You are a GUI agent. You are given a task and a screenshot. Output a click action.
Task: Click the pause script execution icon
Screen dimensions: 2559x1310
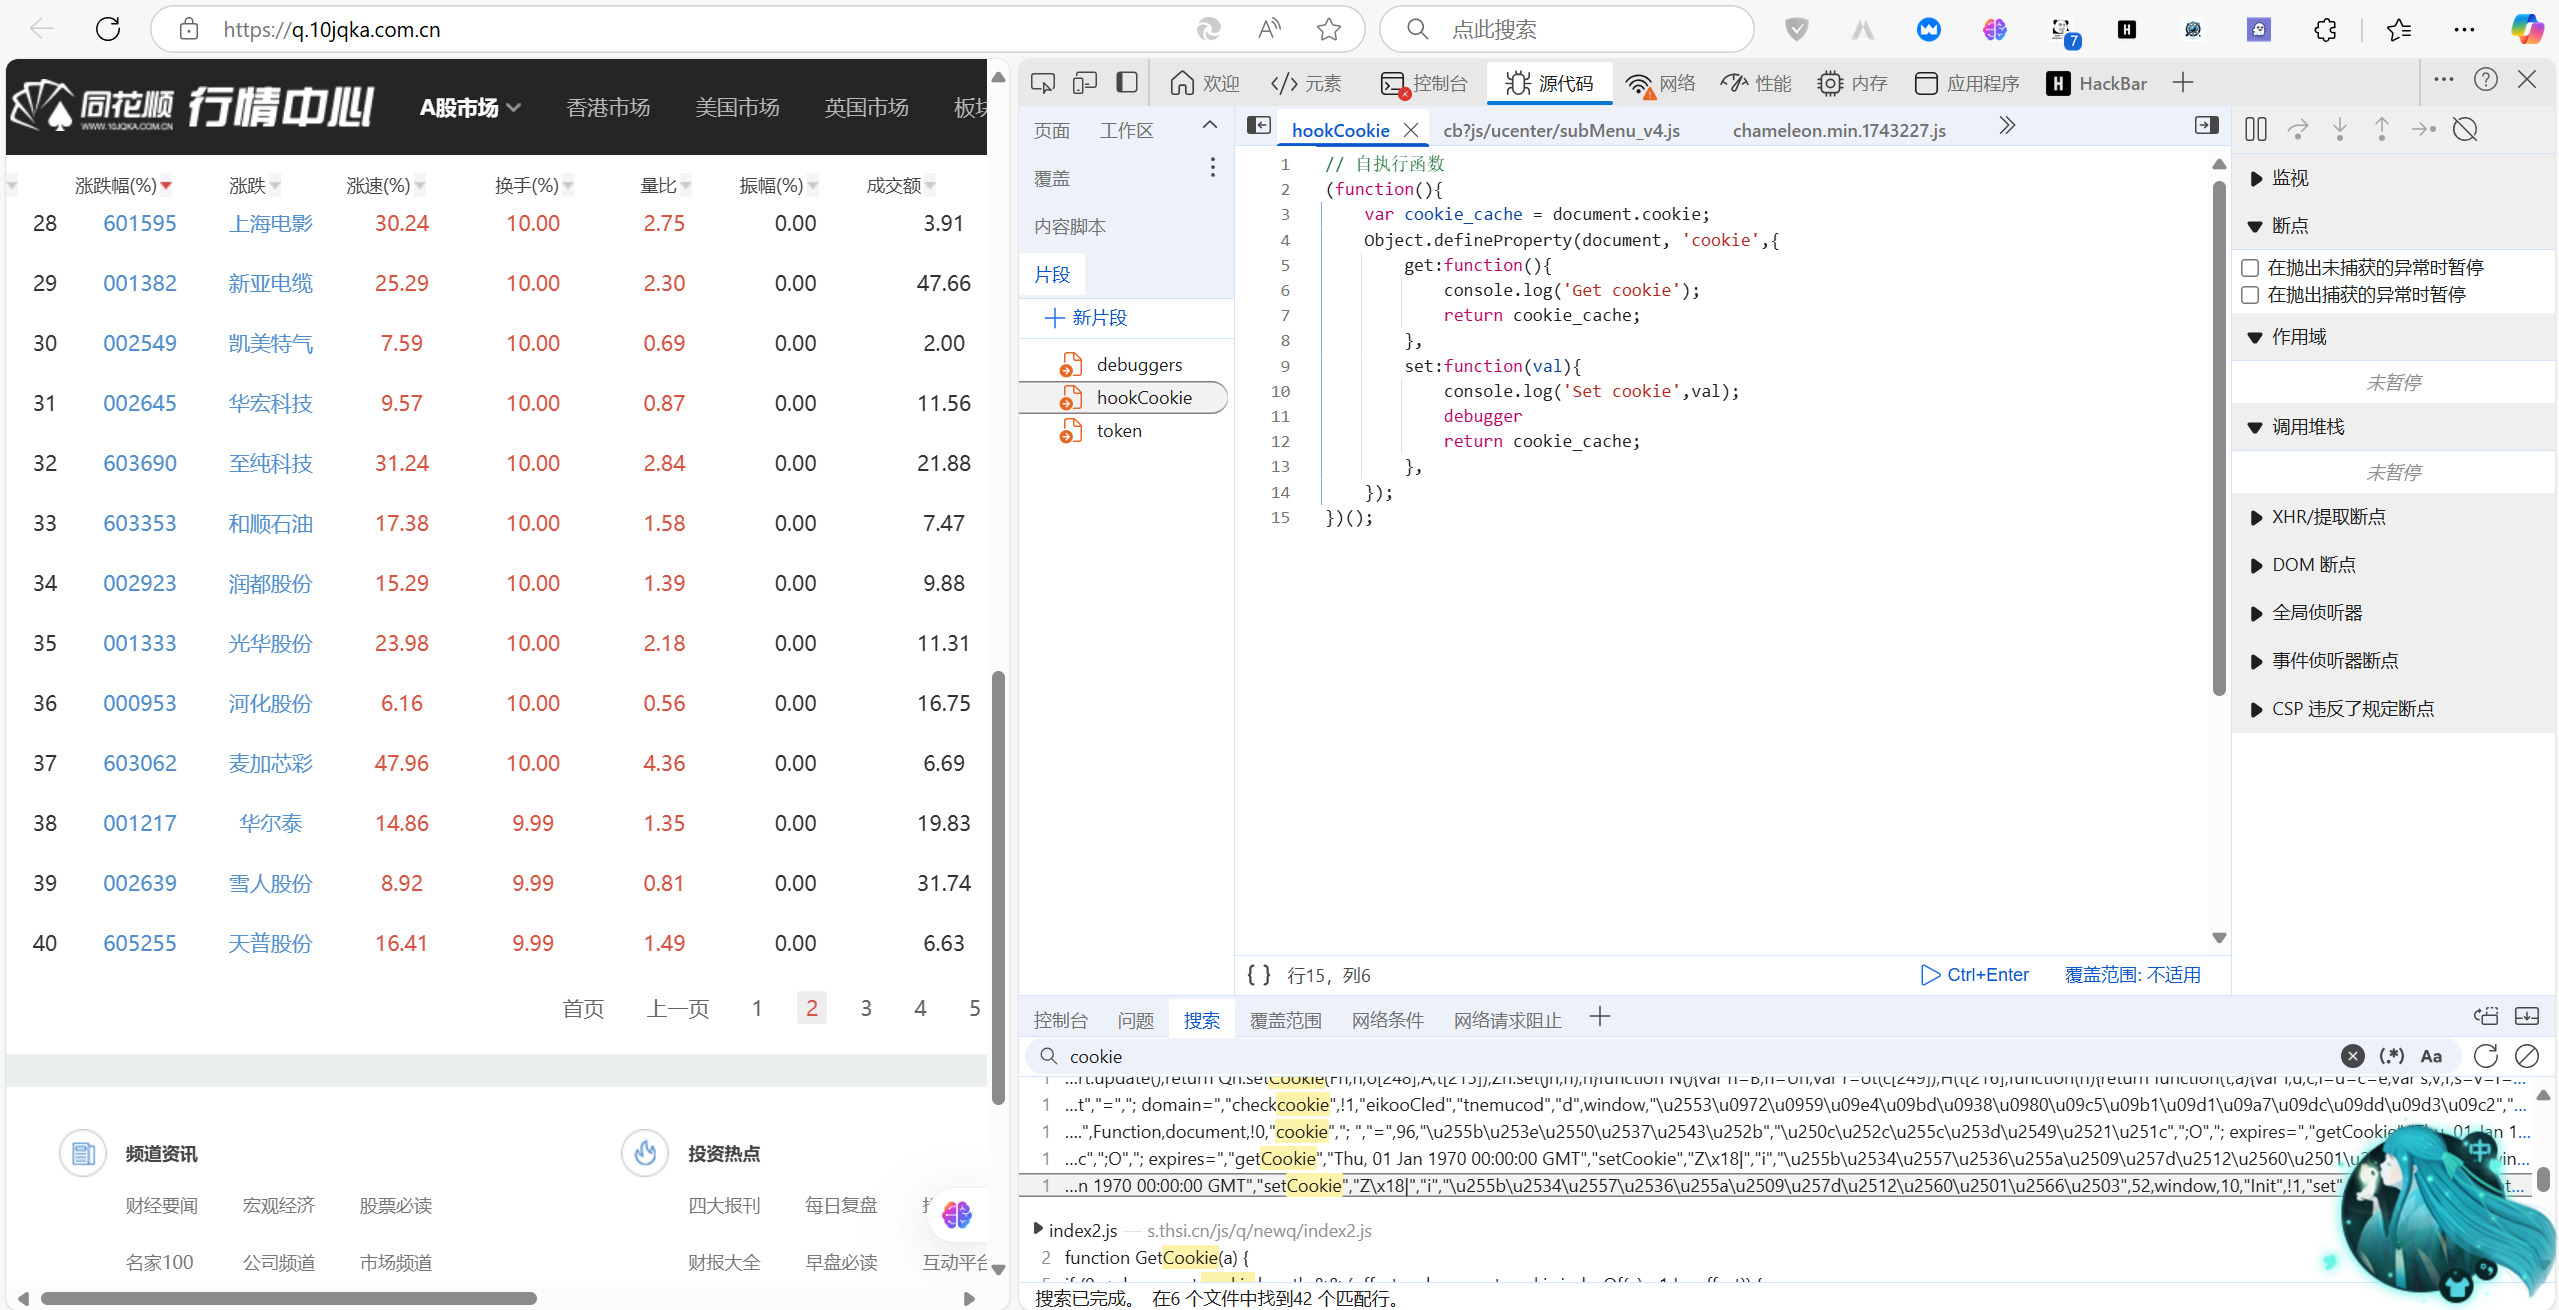pyautogui.click(x=2256, y=130)
